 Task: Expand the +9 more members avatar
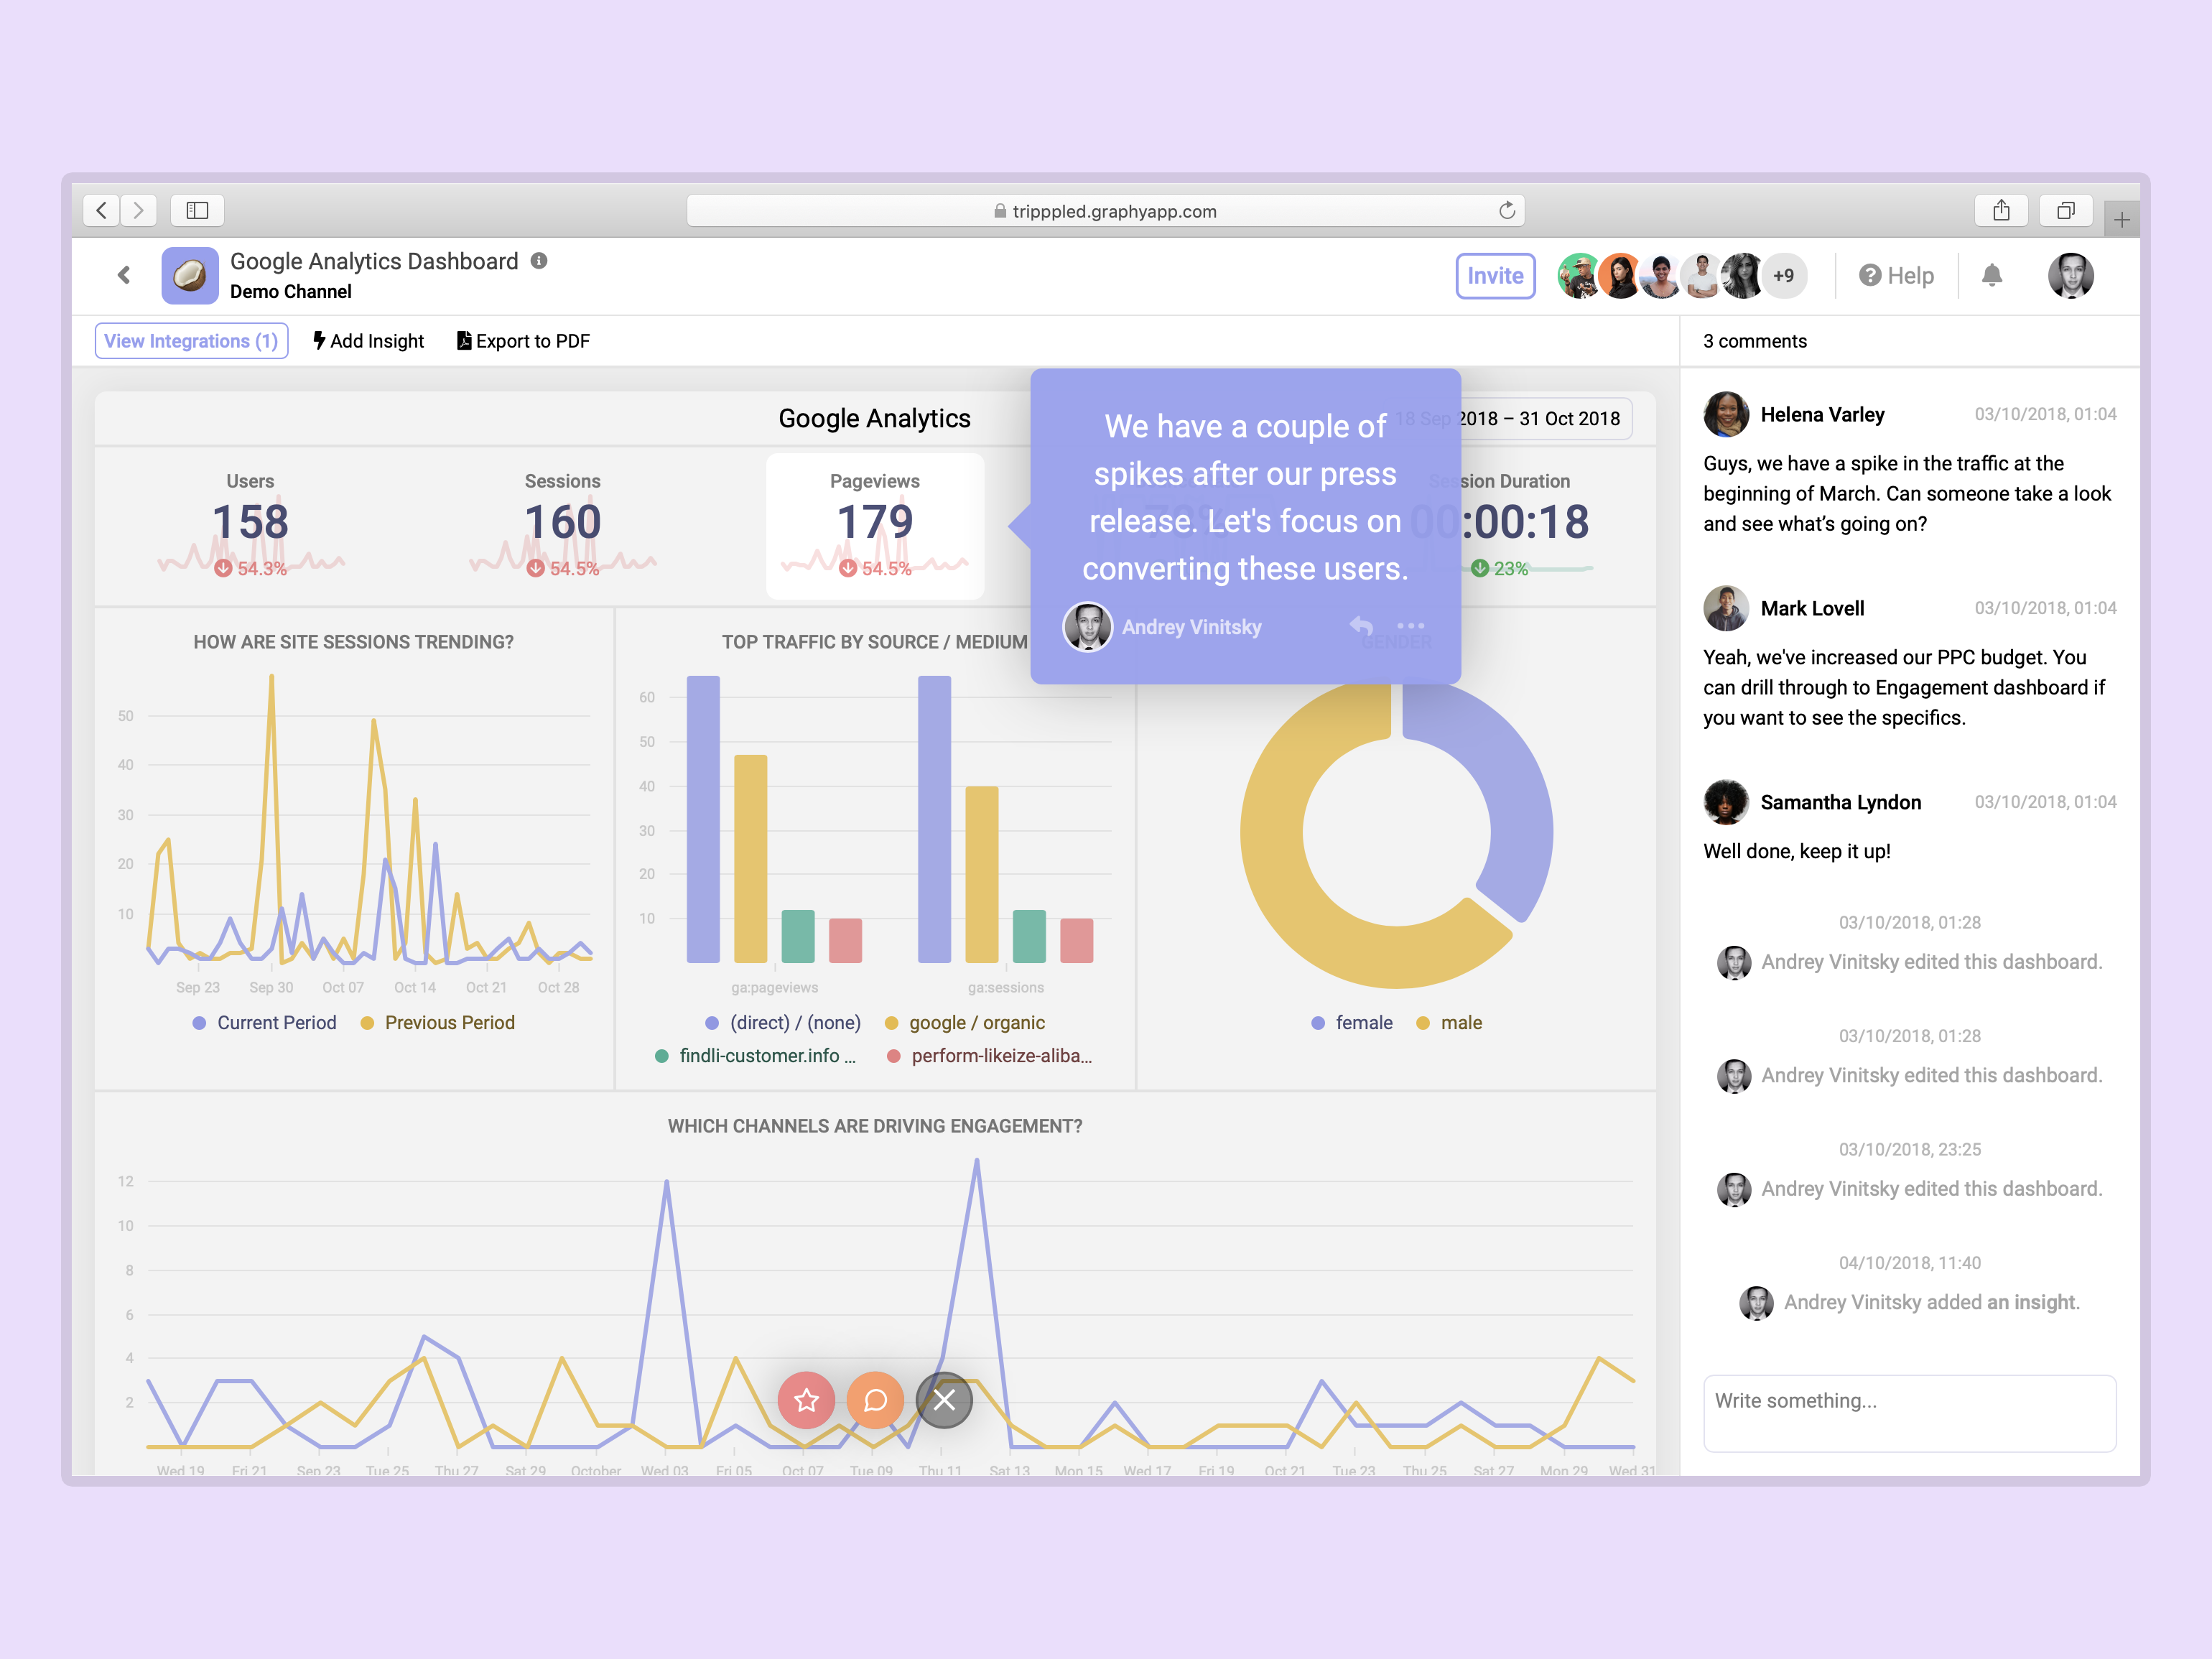pos(1783,276)
